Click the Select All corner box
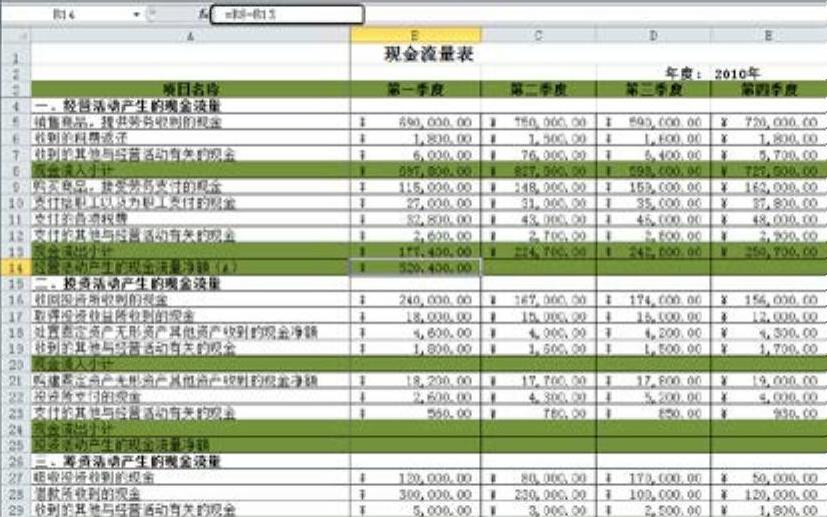Screen dimensions: 827x517 pos(16,35)
